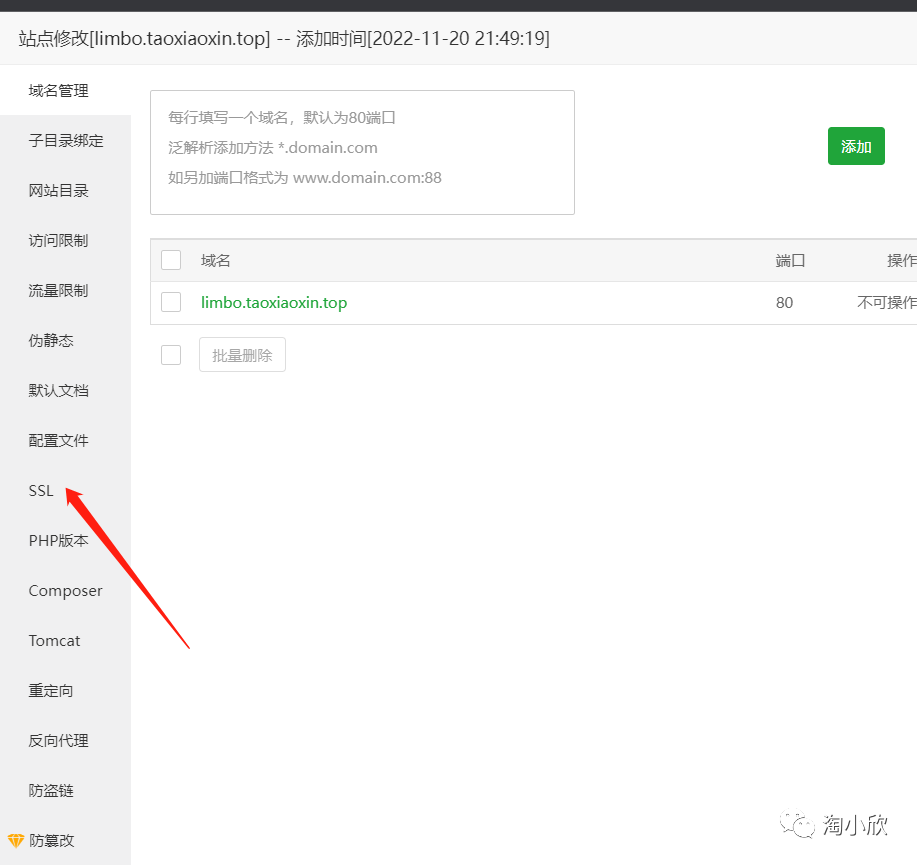The image size is (917, 865).
Task: Tick the select-all checkbox in table header
Action: pos(171,260)
